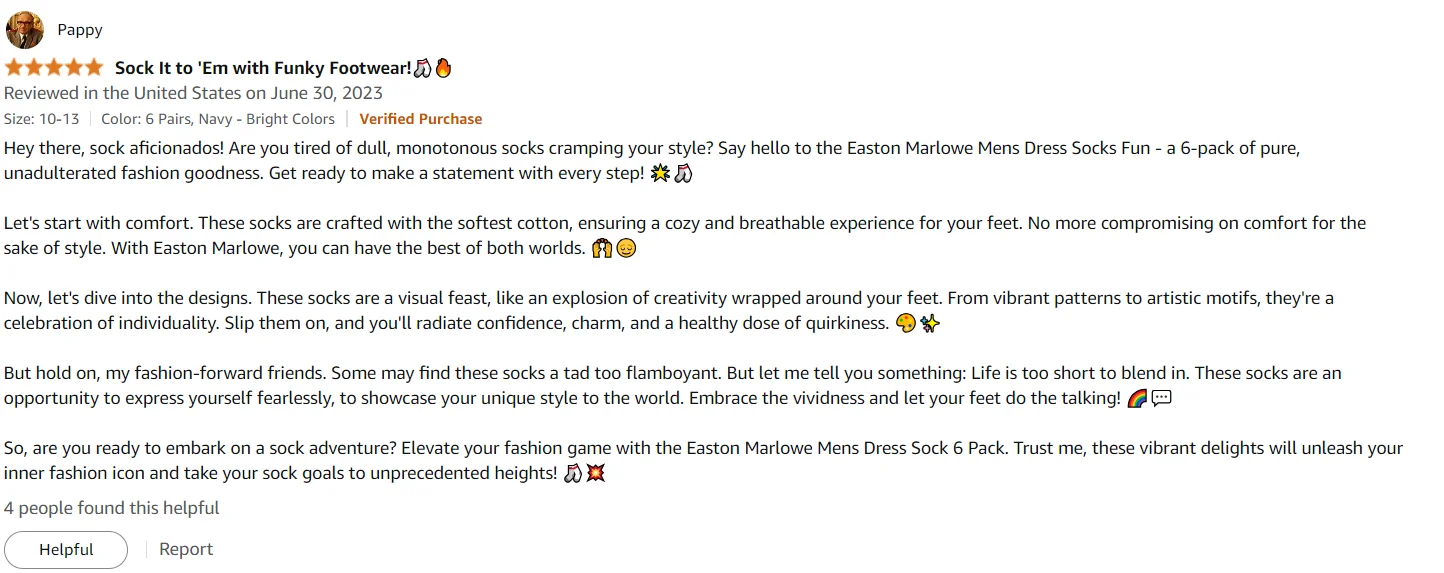Click the raised hands emoji after "both worlds."
1444x573 pixels.
coord(603,249)
